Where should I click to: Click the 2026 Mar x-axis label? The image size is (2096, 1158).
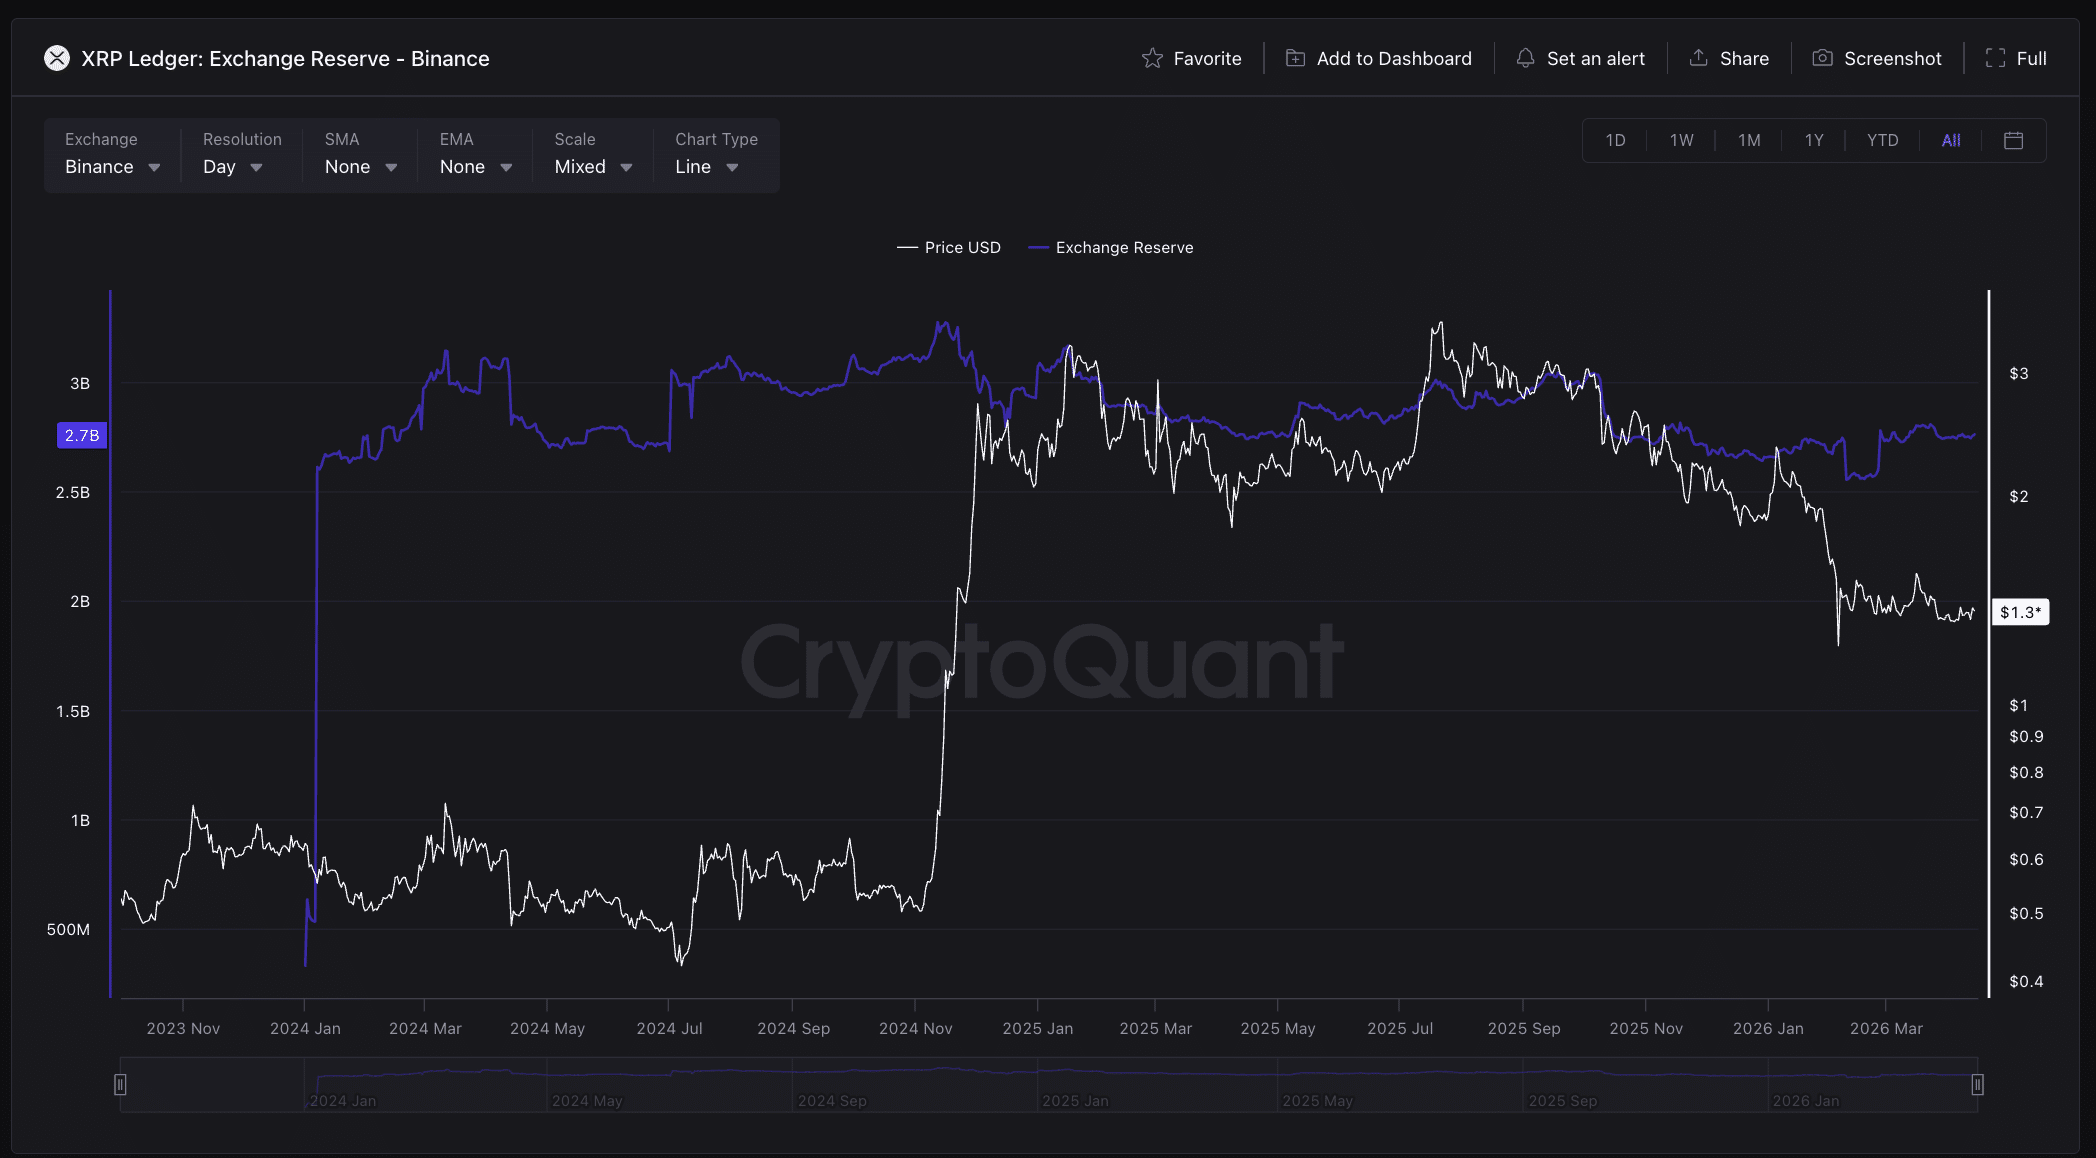click(1886, 1028)
